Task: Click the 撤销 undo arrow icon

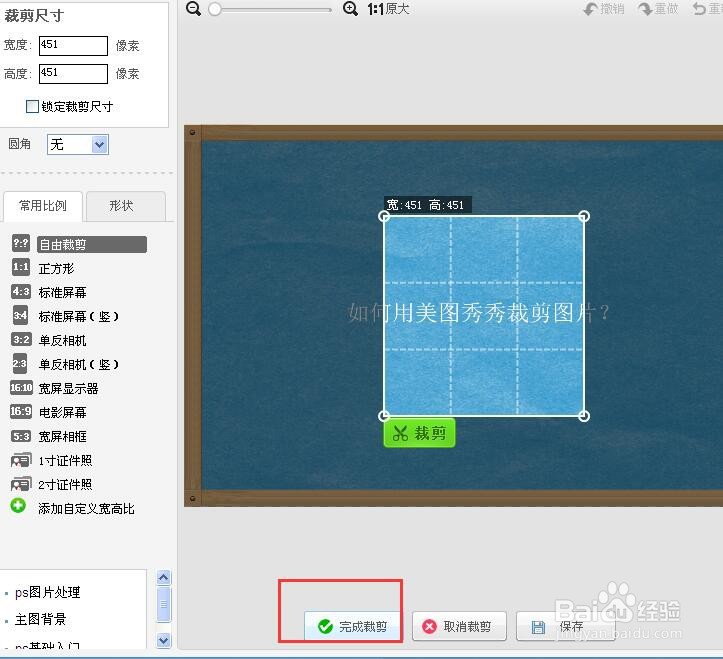Action: [591, 9]
